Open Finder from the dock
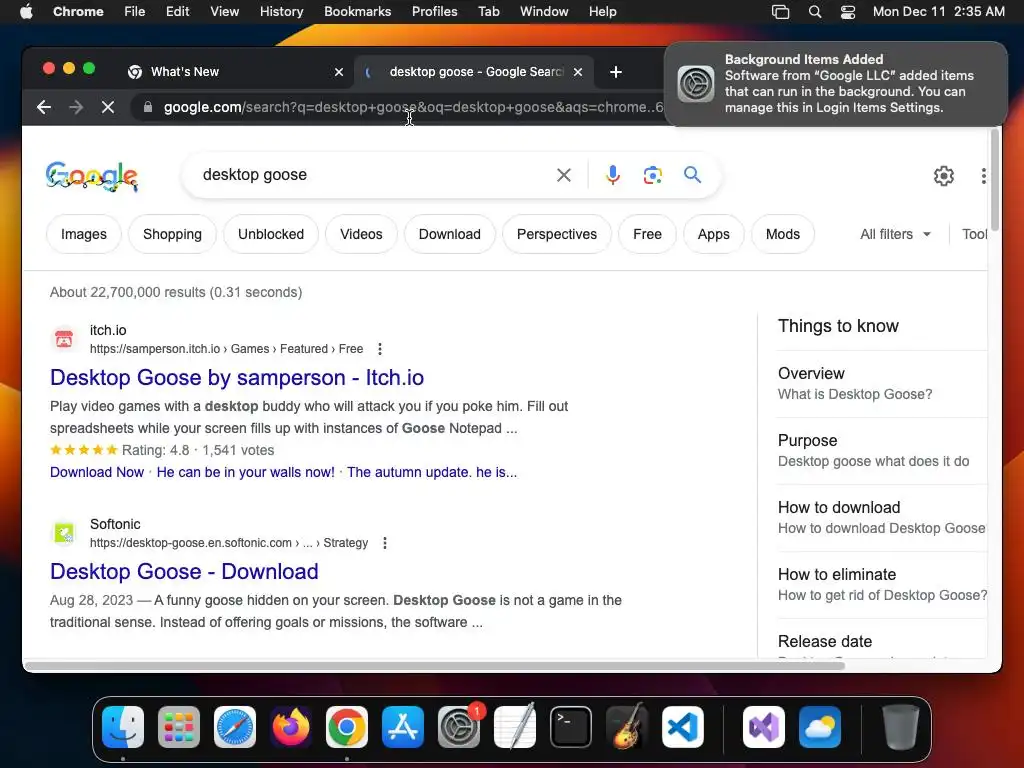The image size is (1024, 768). pyautogui.click(x=123, y=727)
